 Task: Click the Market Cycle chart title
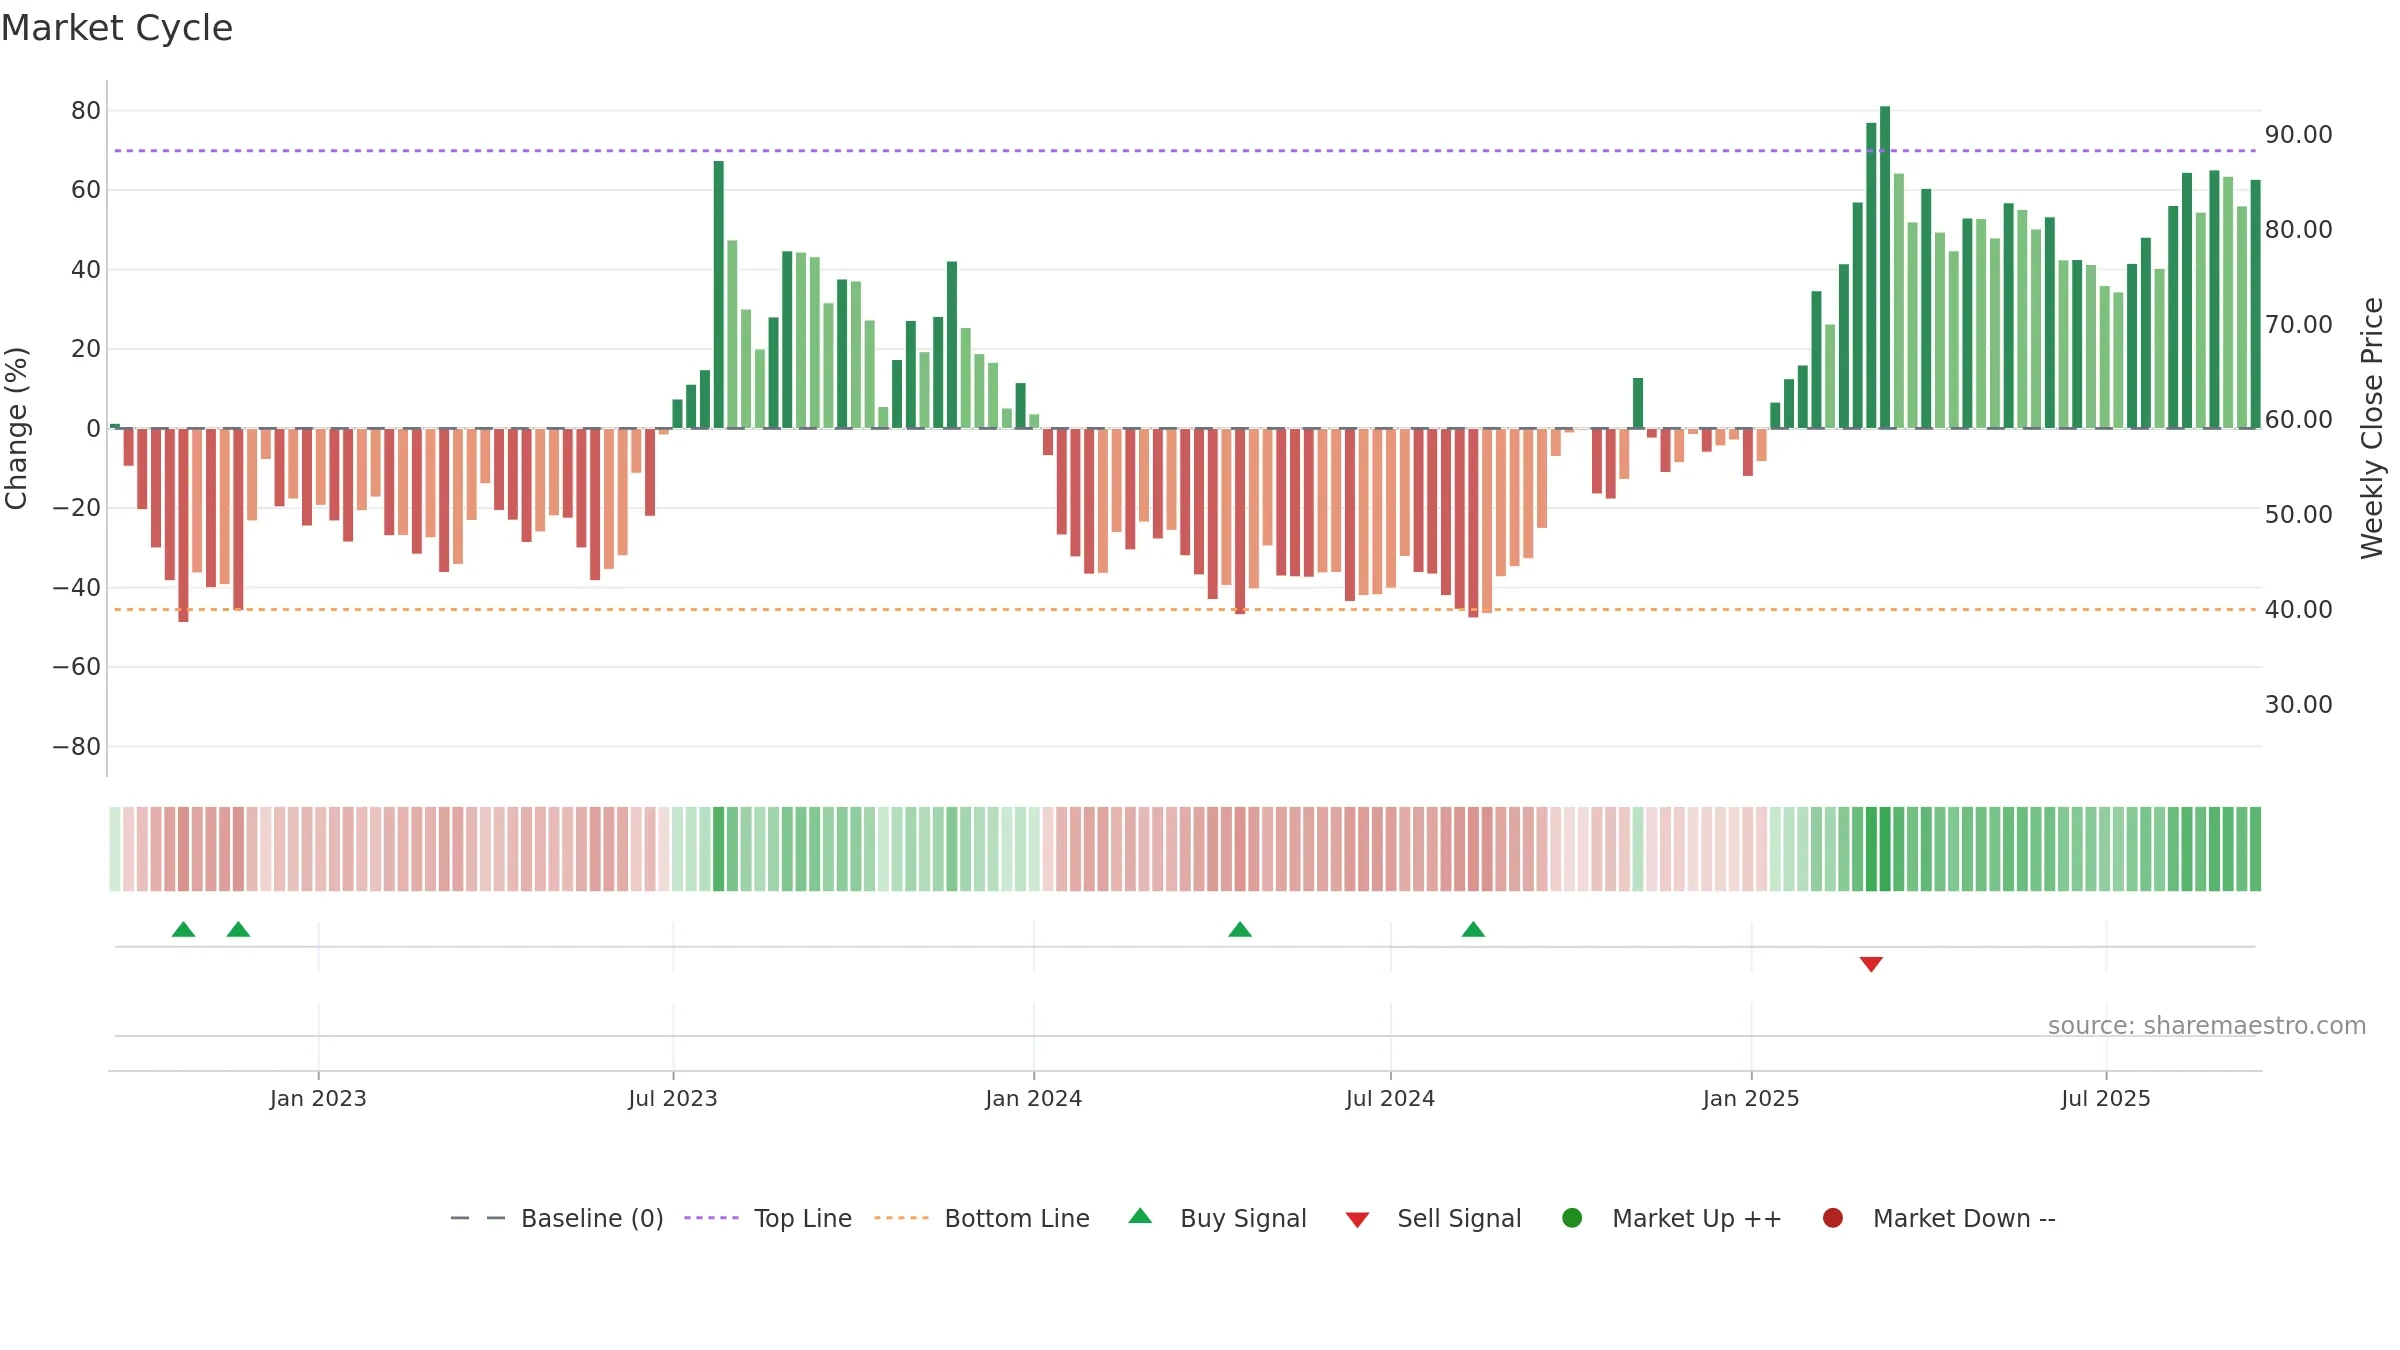tap(117, 28)
